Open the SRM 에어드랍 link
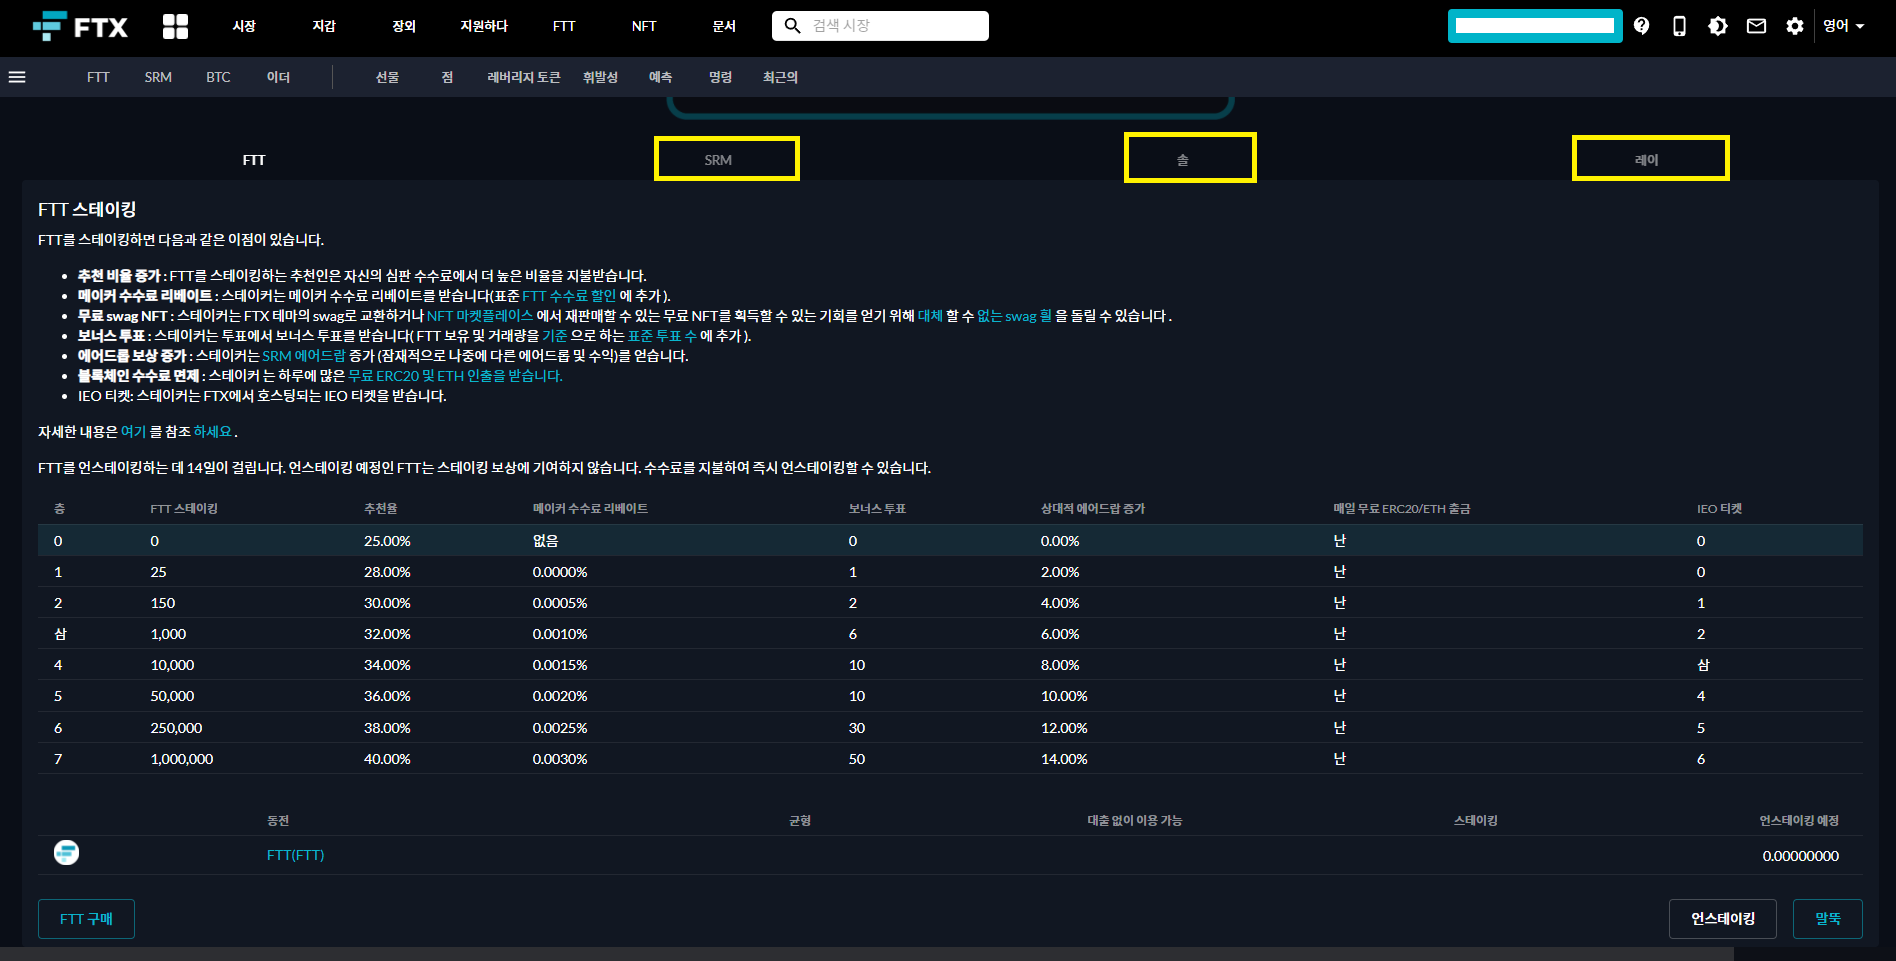 point(304,356)
